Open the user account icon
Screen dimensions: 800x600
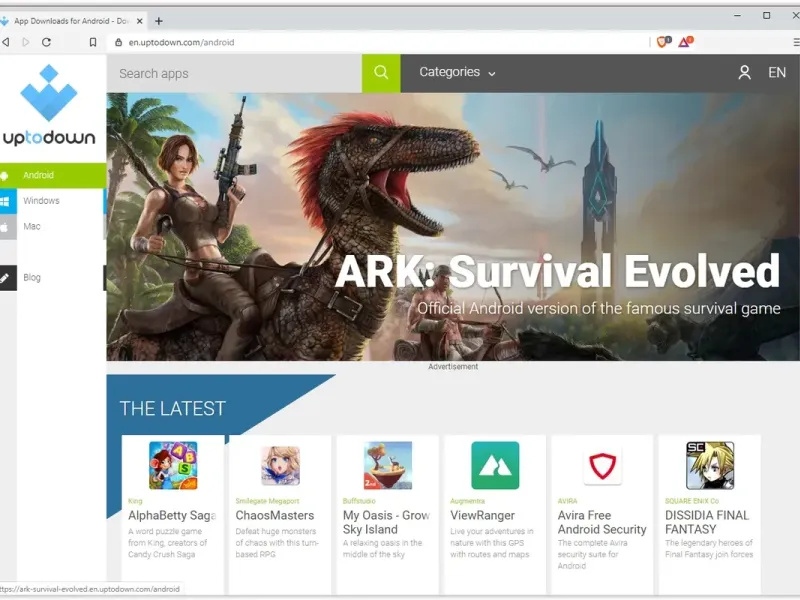coord(744,72)
